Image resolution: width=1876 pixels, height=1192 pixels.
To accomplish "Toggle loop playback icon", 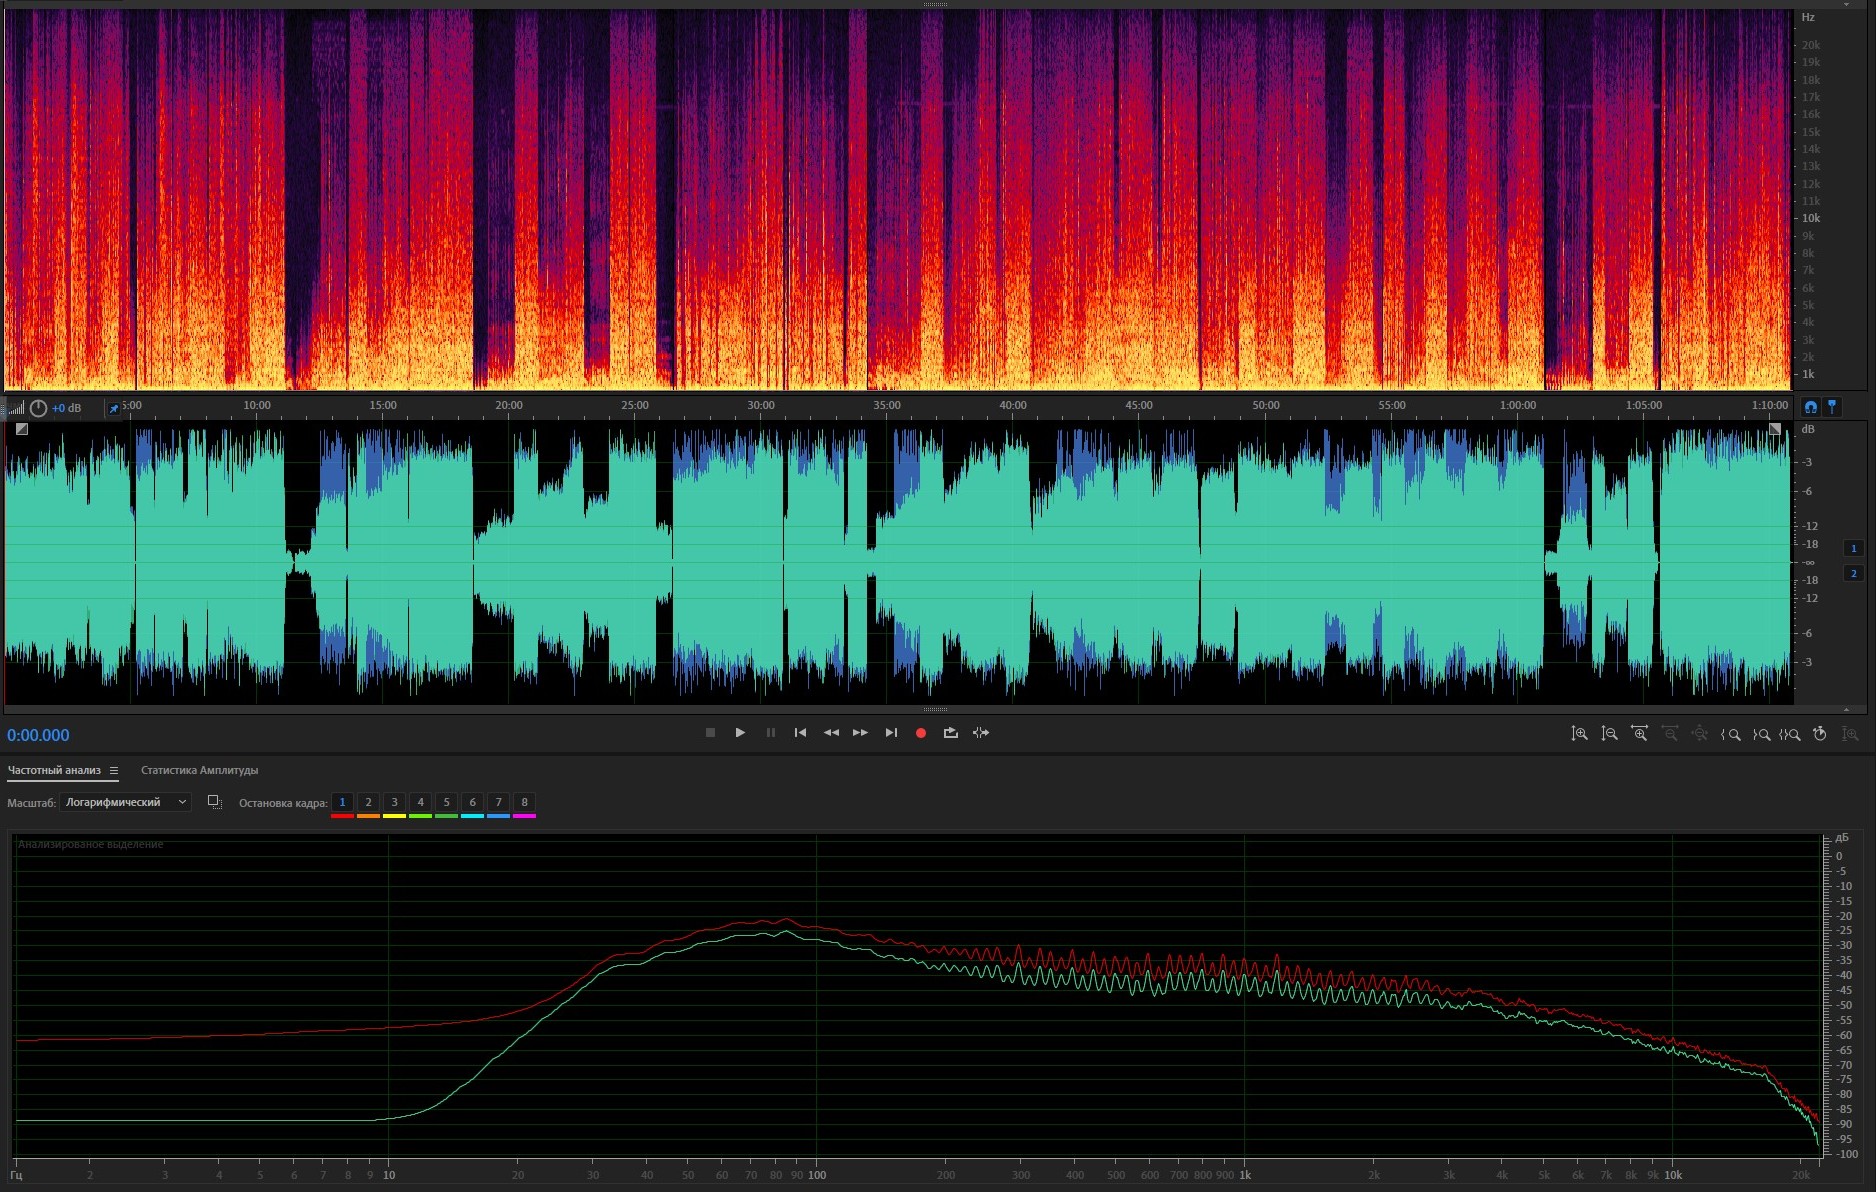I will [x=950, y=733].
